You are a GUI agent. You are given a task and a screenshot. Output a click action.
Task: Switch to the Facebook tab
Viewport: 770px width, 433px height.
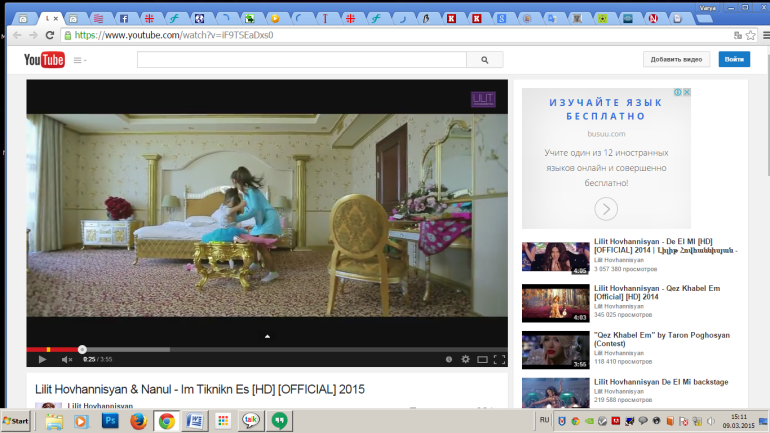124,19
